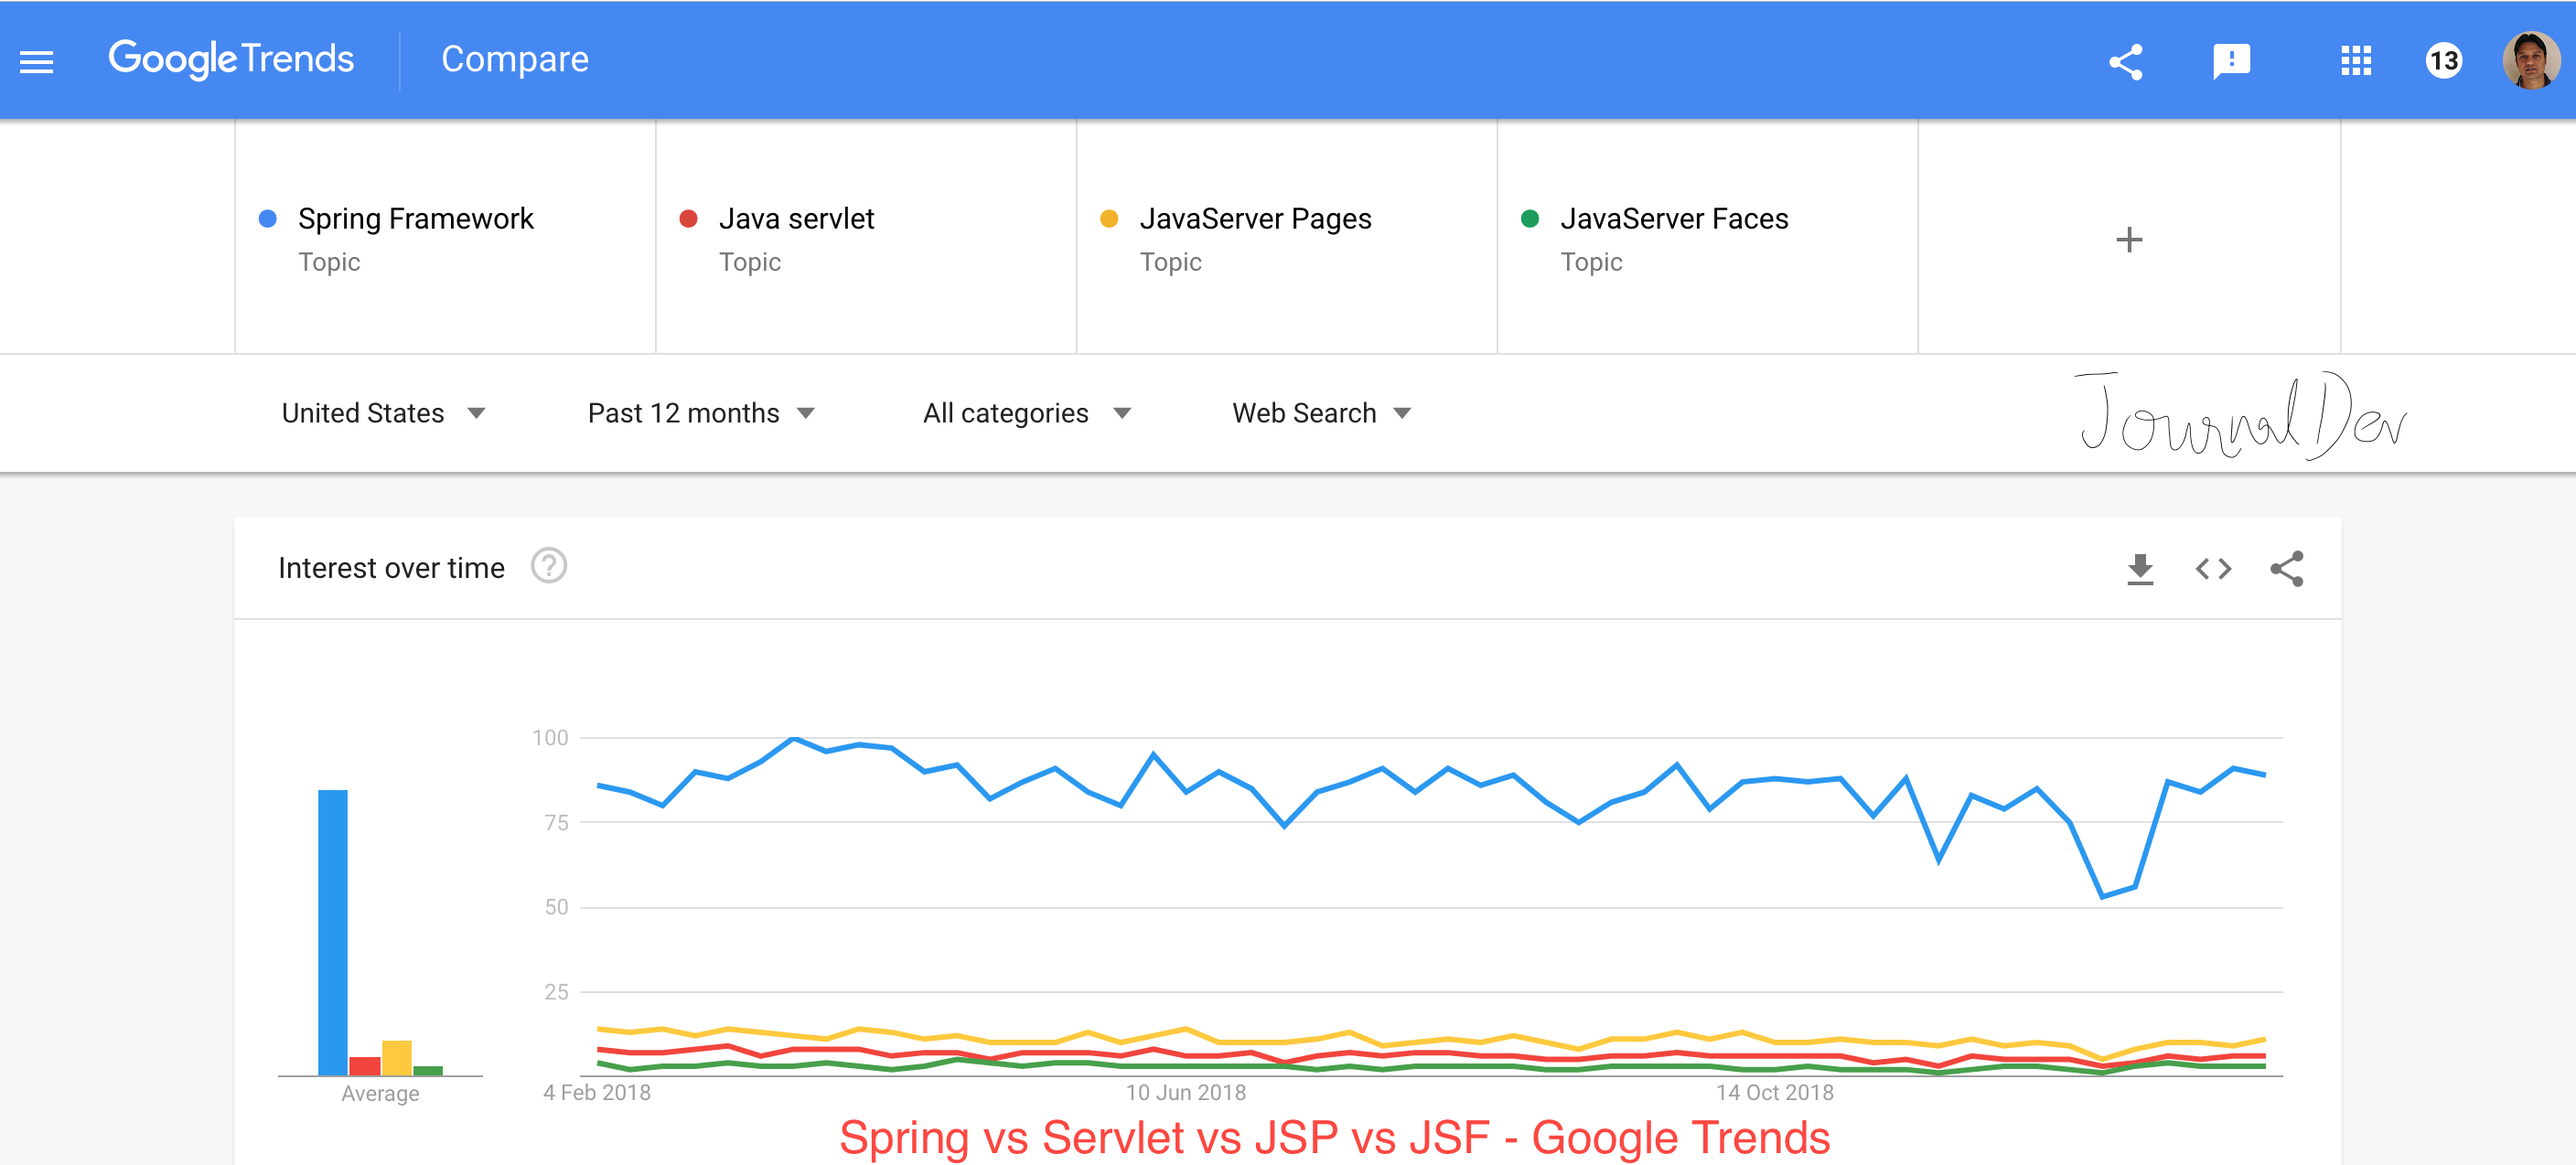Screen dimensions: 2576x1165
Task: Click the add topic button (+)
Action: [x=2130, y=239]
